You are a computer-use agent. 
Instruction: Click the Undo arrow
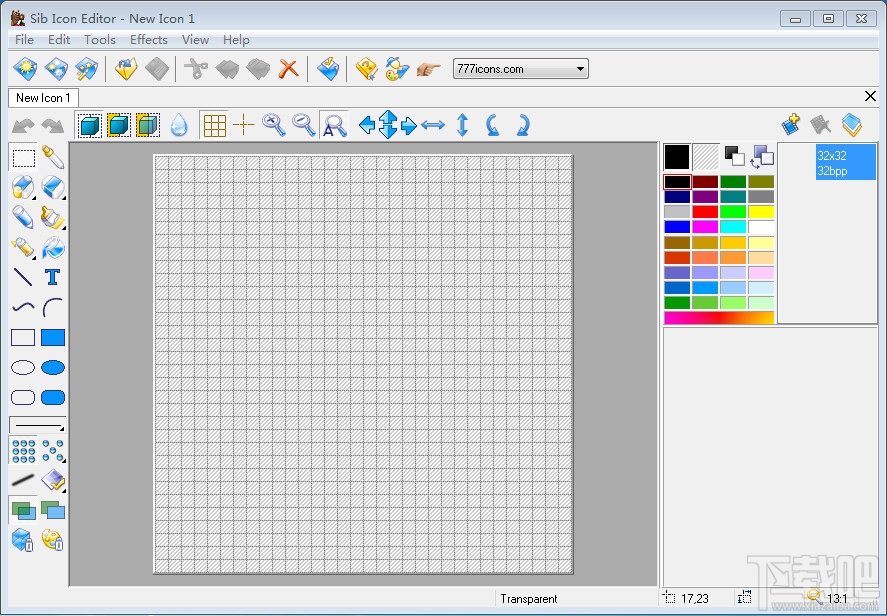[x=23, y=126]
